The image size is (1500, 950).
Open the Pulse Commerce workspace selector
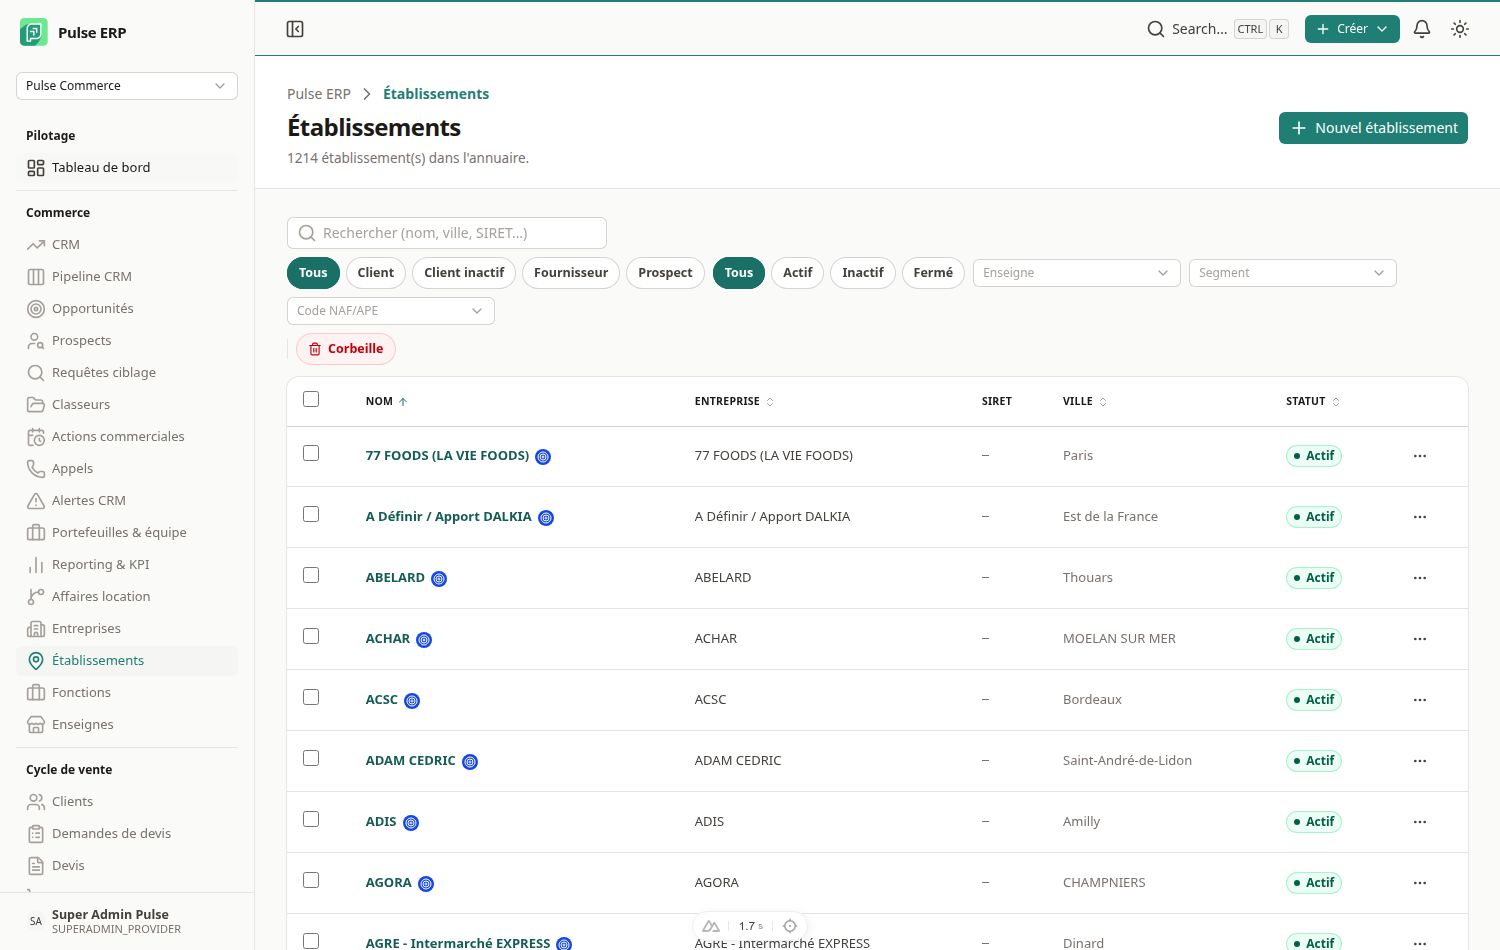tap(127, 86)
